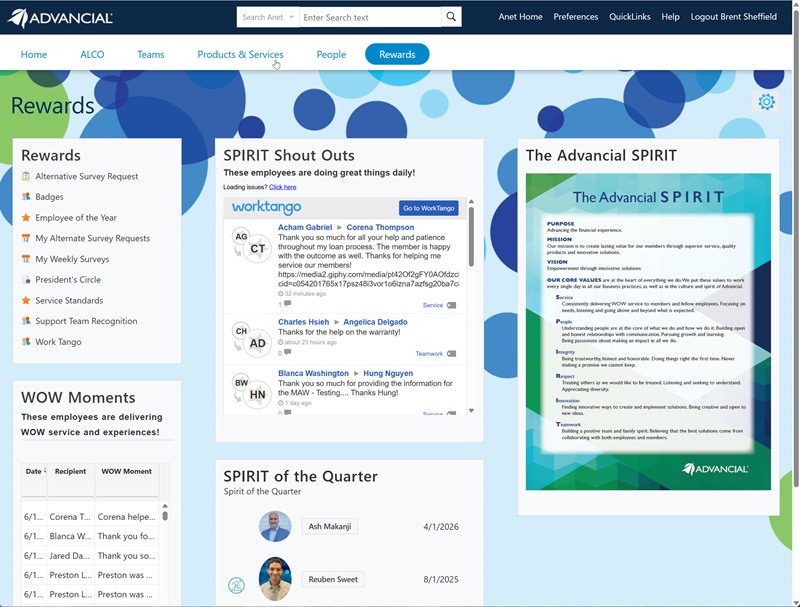Click the comment icon on Acham Gabriel post
This screenshot has height=607, width=800.
pos(287,304)
